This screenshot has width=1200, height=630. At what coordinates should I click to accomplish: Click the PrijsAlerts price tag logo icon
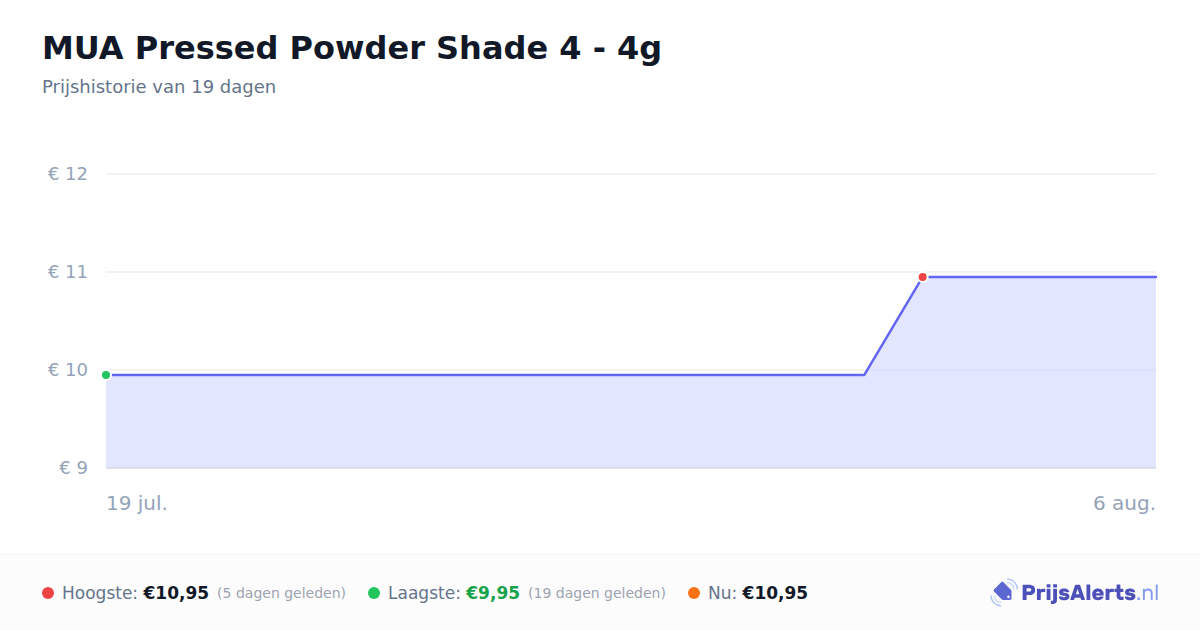coord(1003,593)
